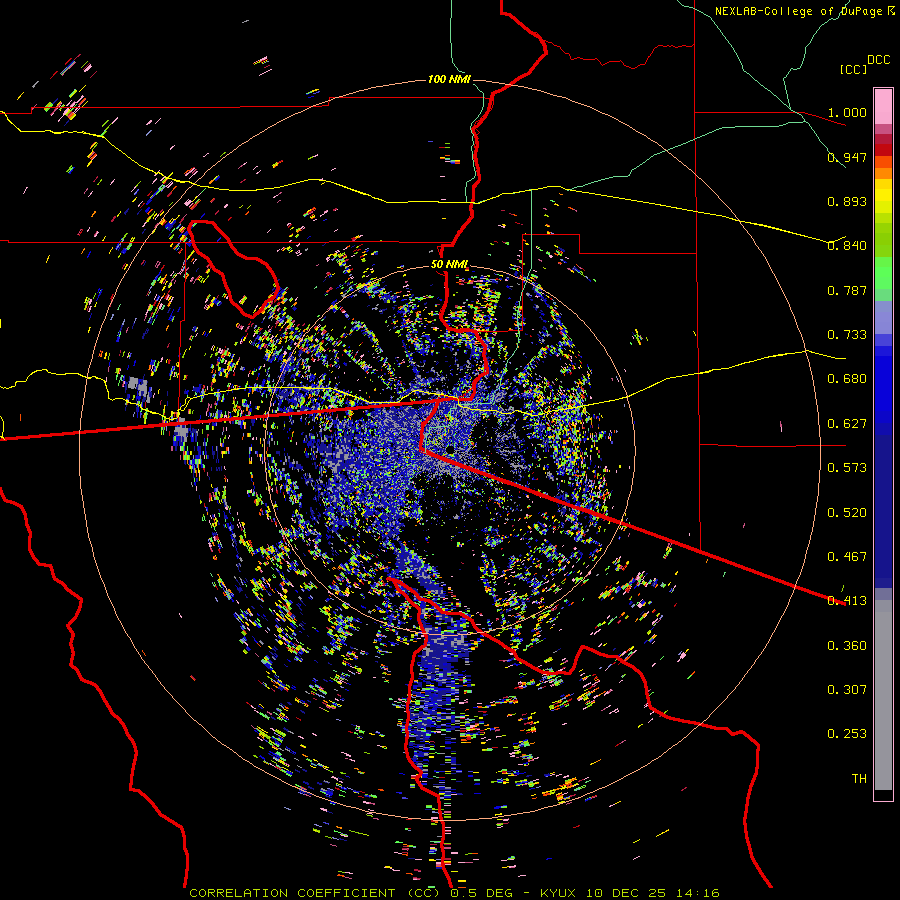This screenshot has width=900, height=900.
Task: Click the 0.307 legend value
Action: 847,690
